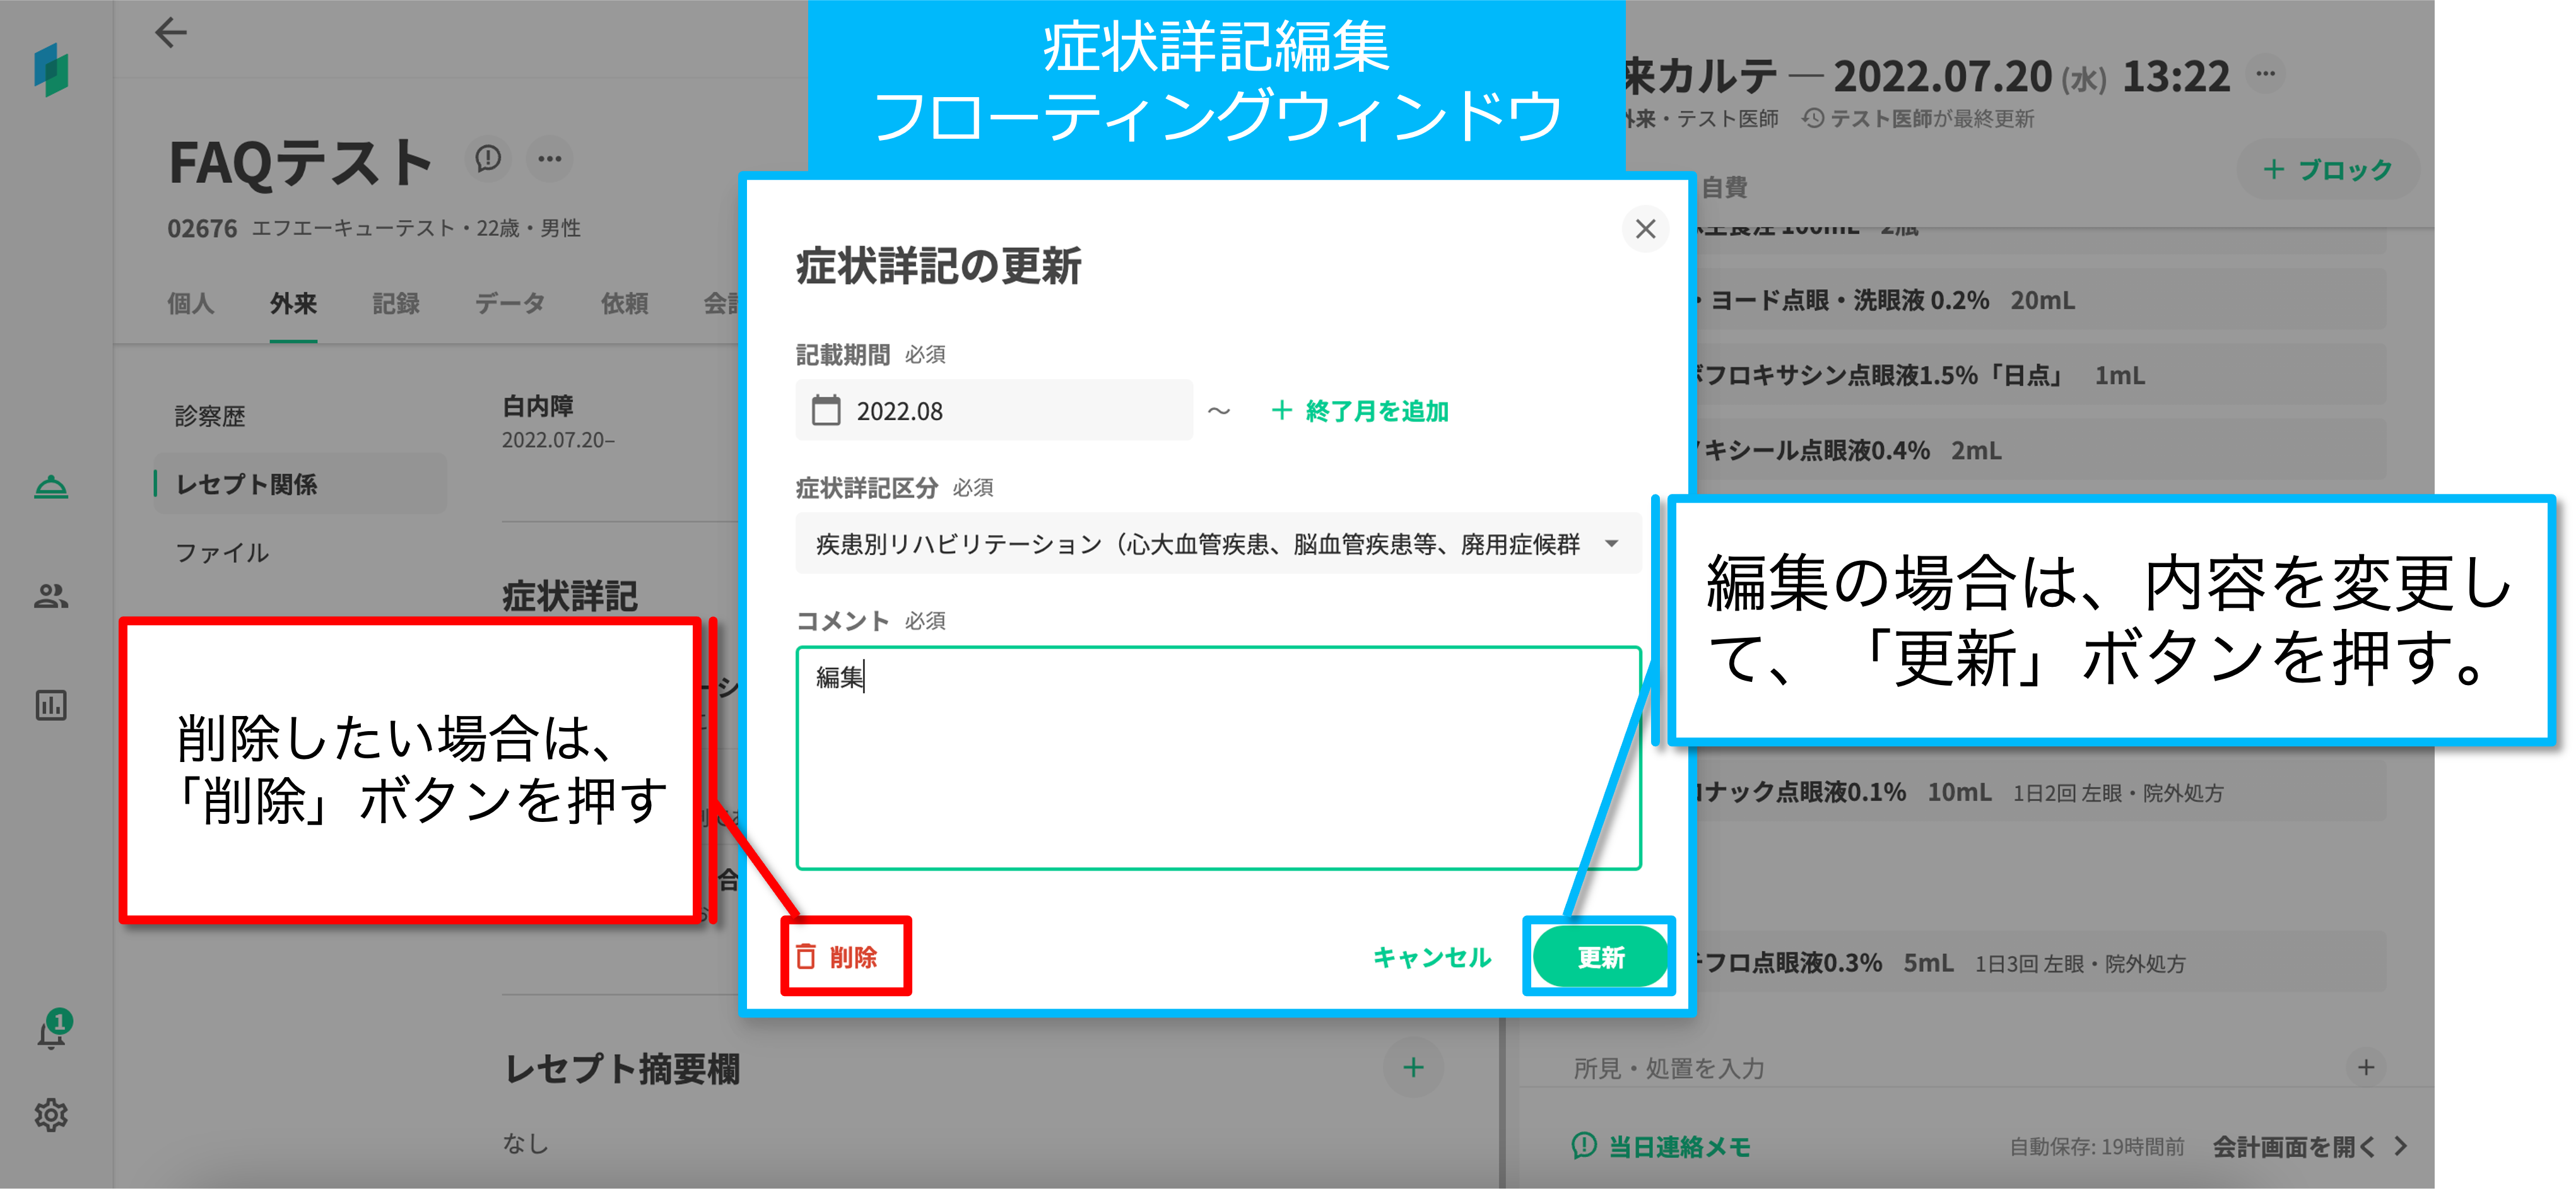Screen dimensions: 2576x1191
Task: Click the キャンセル link
Action: pos(1432,957)
